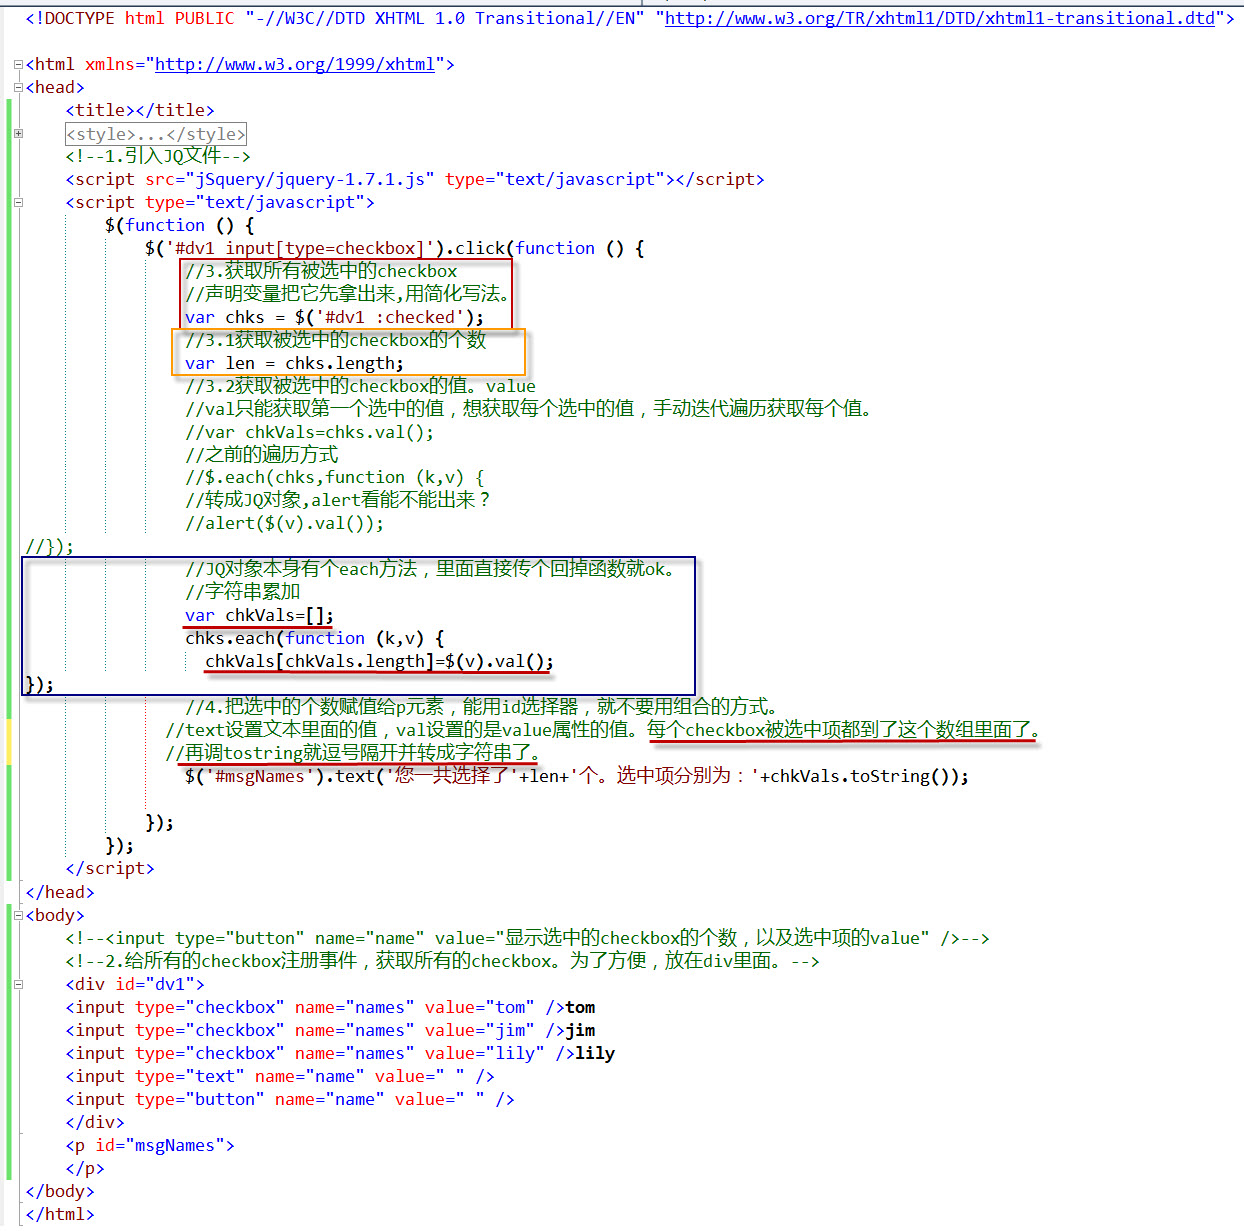Click the closing </script> tag

pyautogui.click(x=110, y=868)
